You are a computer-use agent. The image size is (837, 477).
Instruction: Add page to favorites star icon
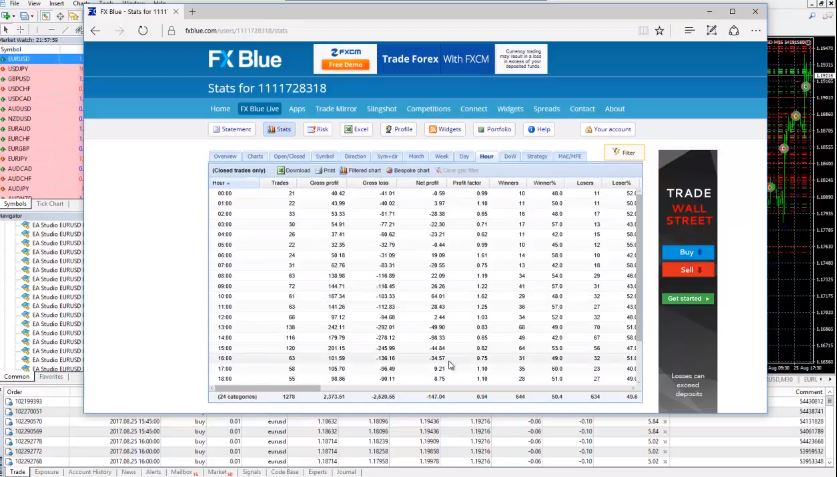[x=659, y=31]
